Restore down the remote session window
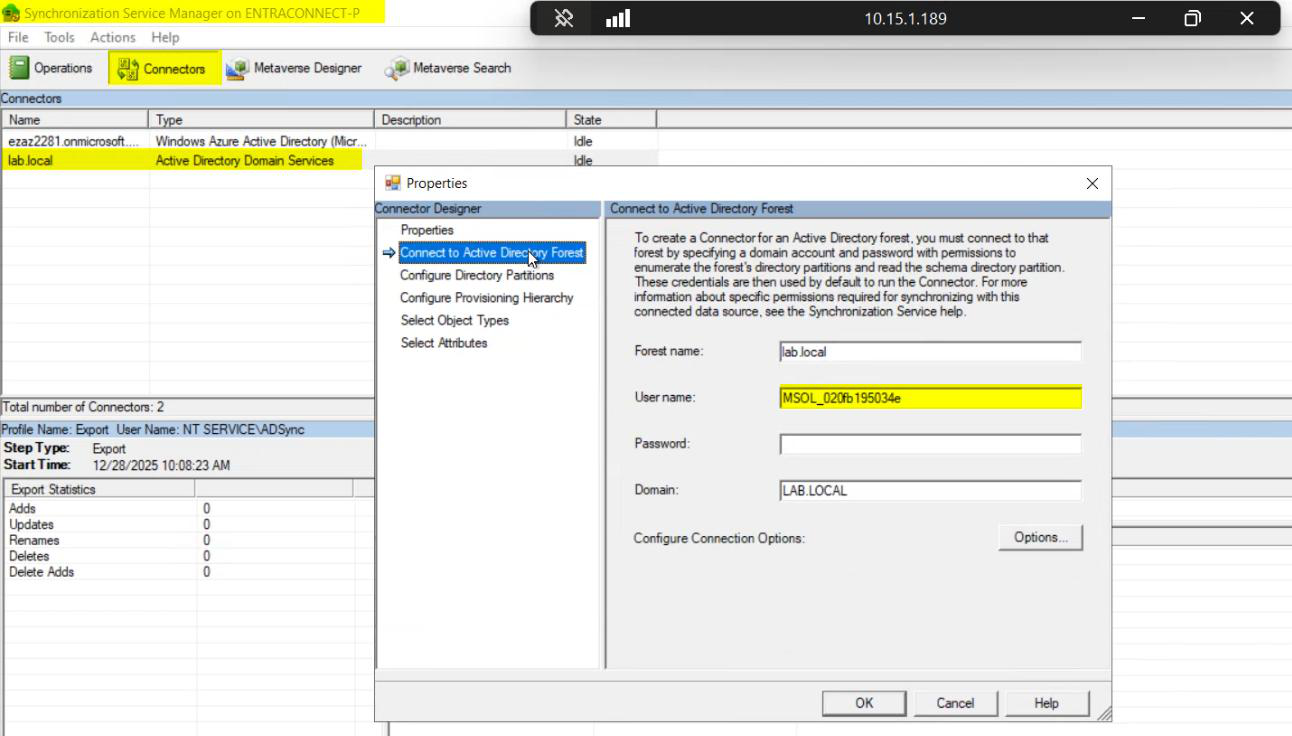 (x=1192, y=18)
